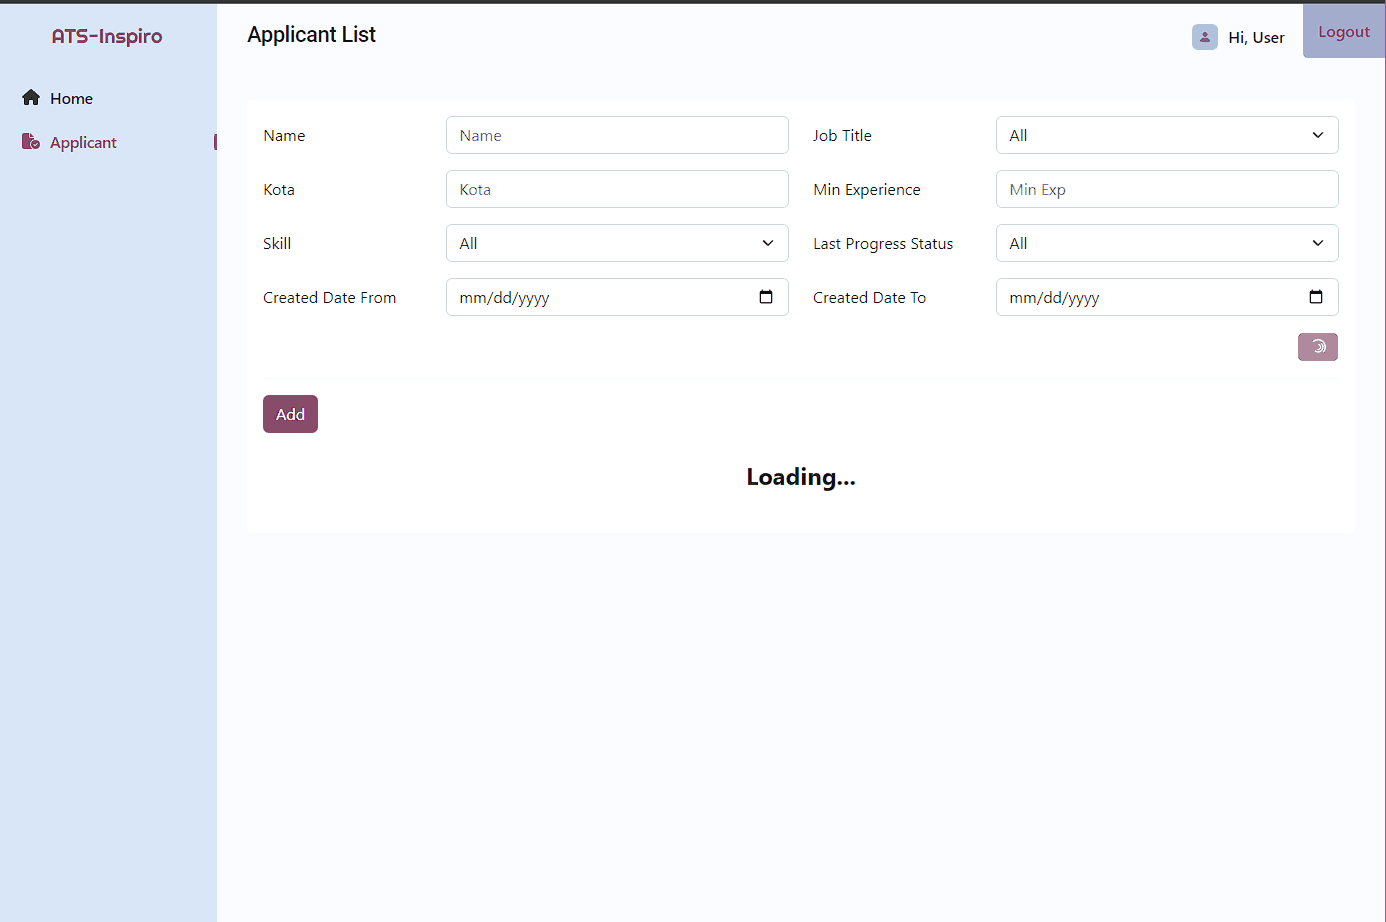1386x922 pixels.
Task: Go to Home in the sidebar
Action: click(71, 98)
